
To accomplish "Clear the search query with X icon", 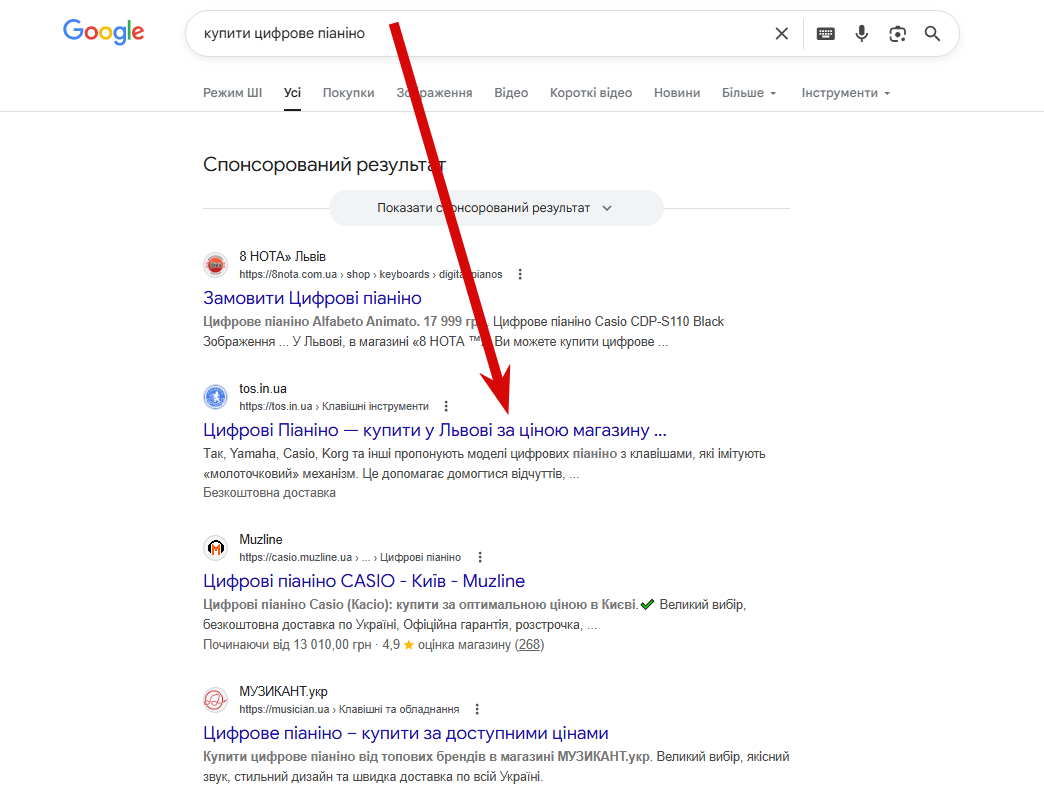I will [x=782, y=33].
